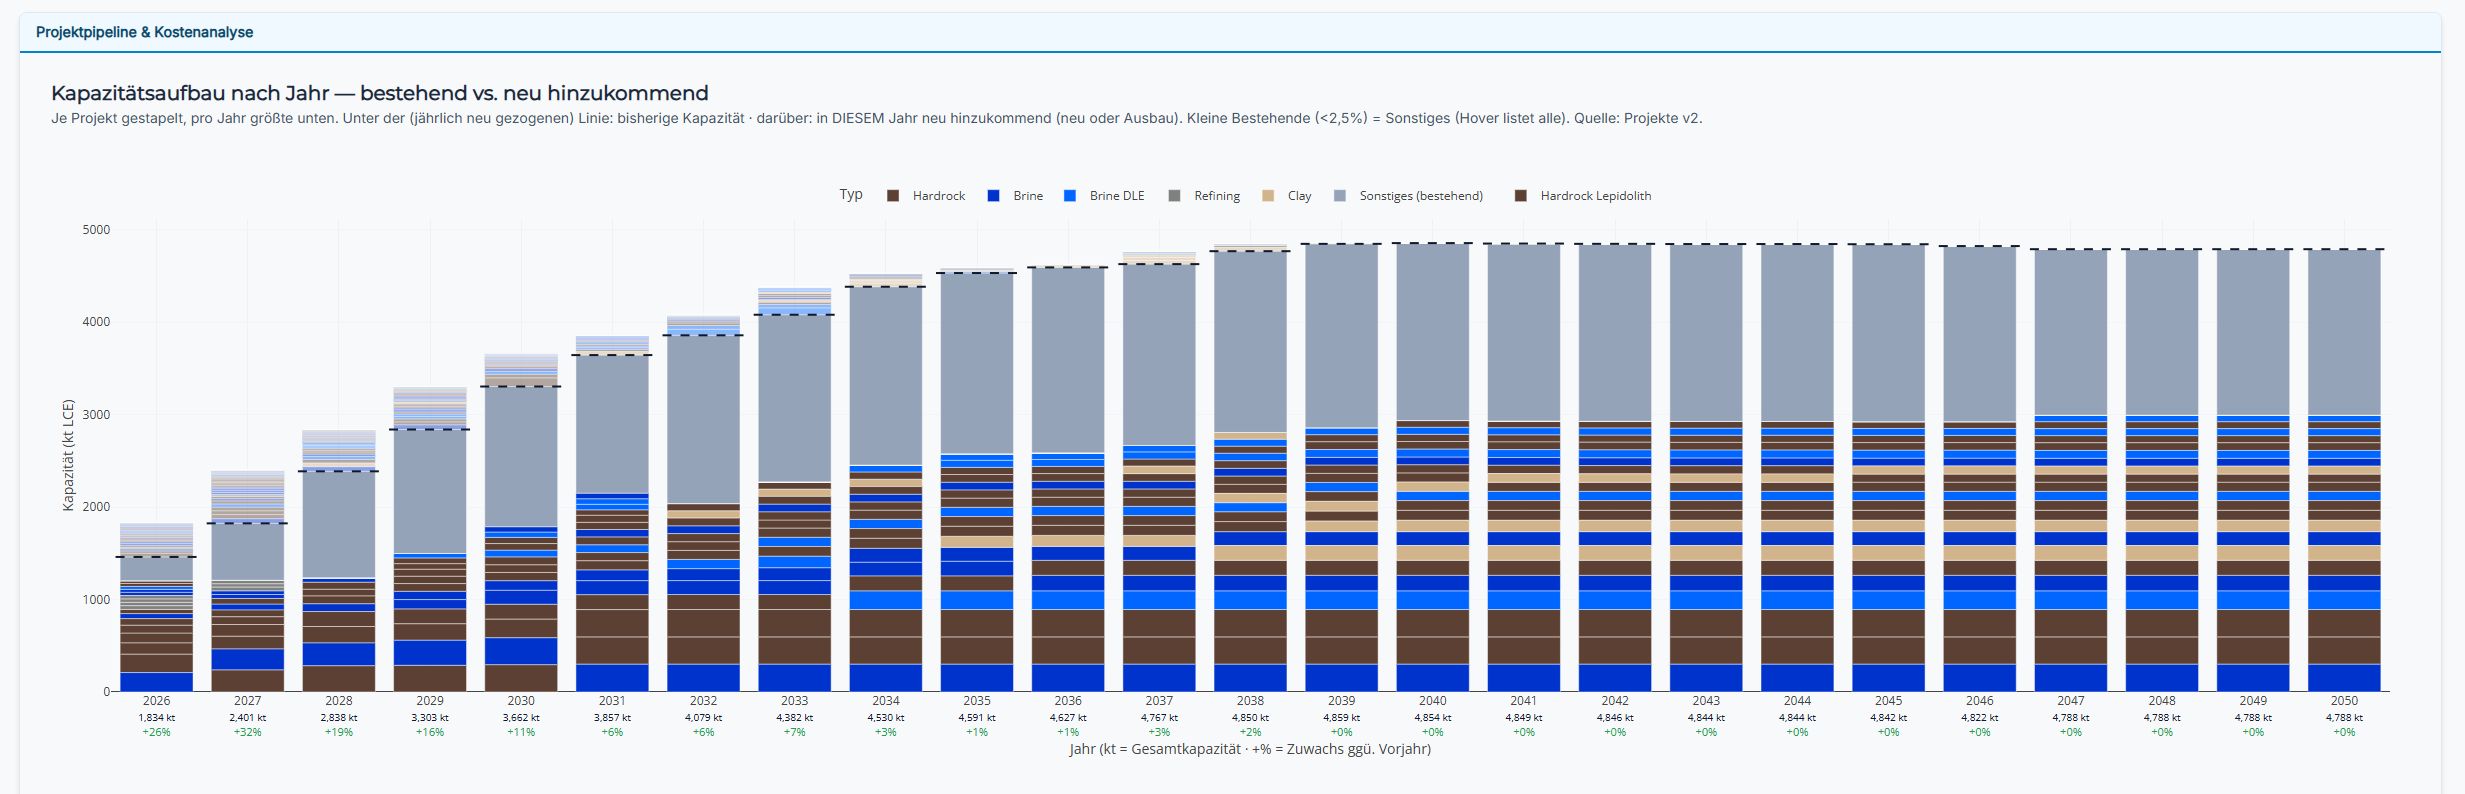Click the total value '3,857 kt'
Image resolution: width=2465 pixels, height=794 pixels.
coord(612,718)
